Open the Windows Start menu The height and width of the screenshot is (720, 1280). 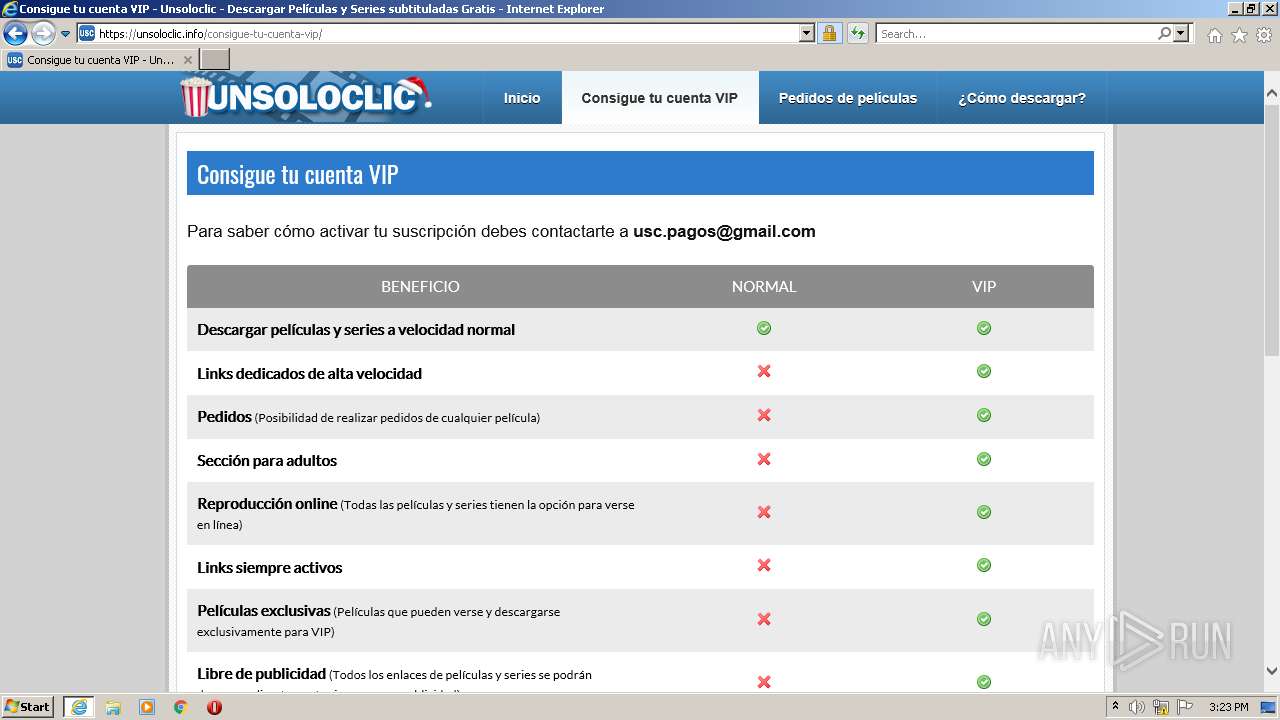click(28, 707)
